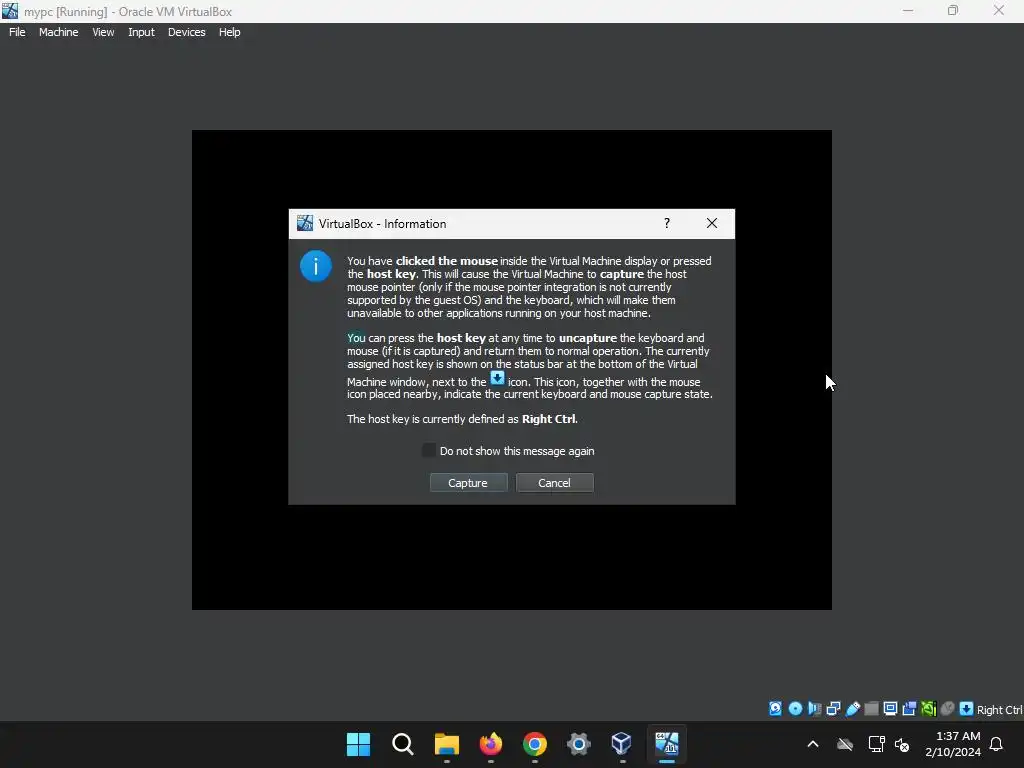1024x768 pixels.
Task: Open the View menu
Action: pyautogui.click(x=103, y=32)
